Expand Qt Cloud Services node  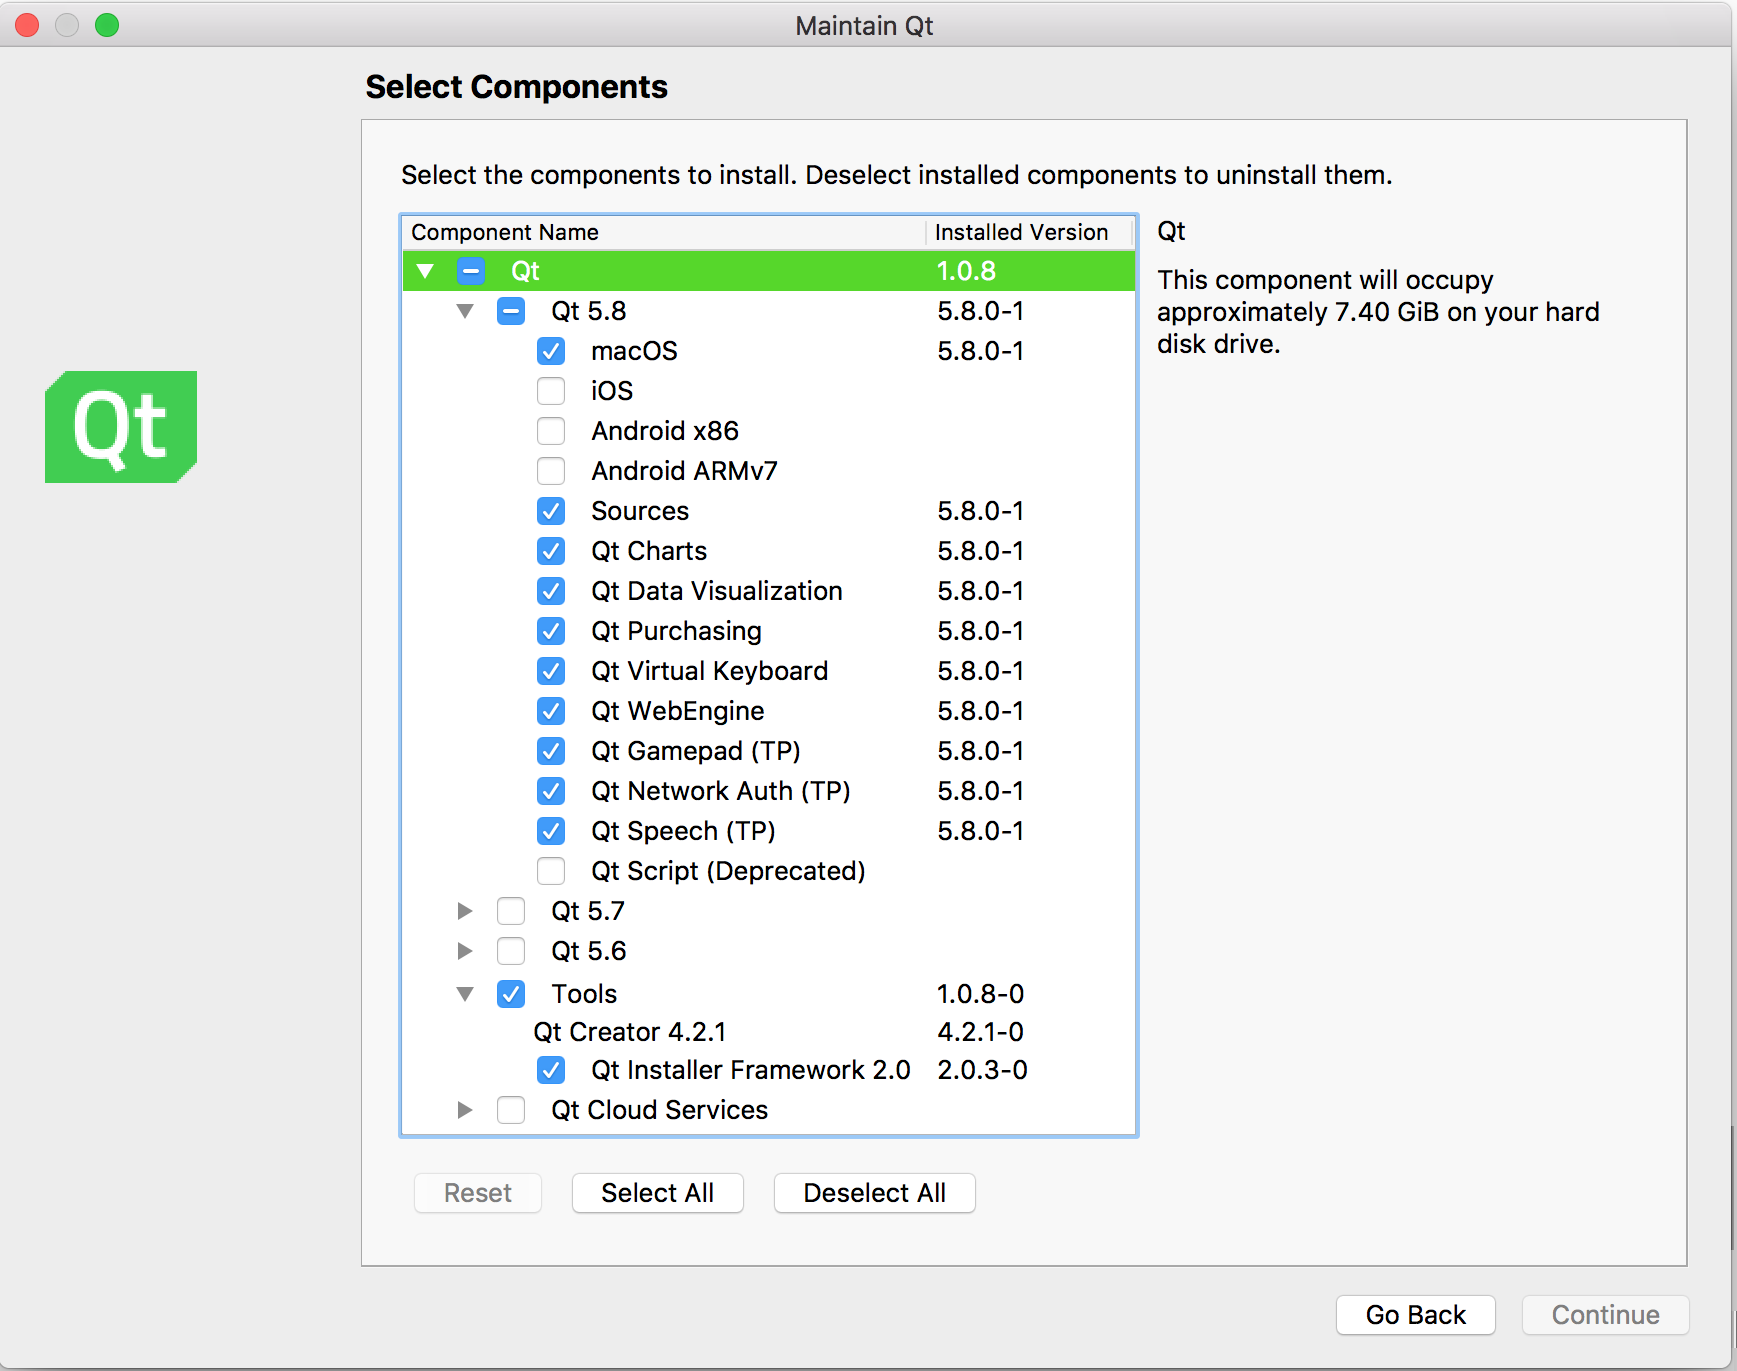pos(465,1110)
